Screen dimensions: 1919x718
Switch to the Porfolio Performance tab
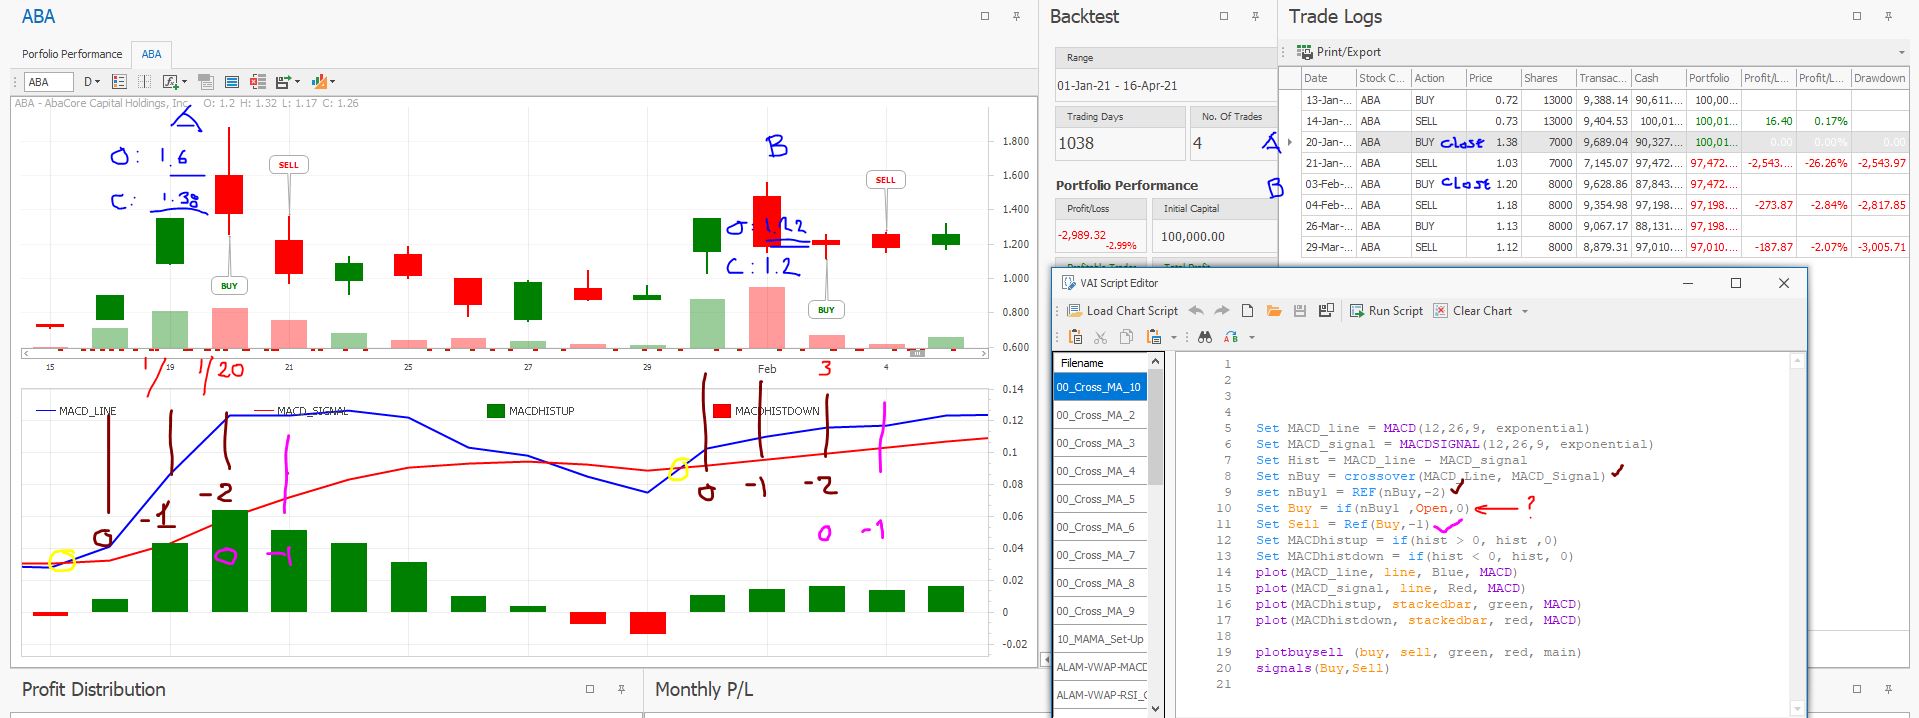(72, 54)
